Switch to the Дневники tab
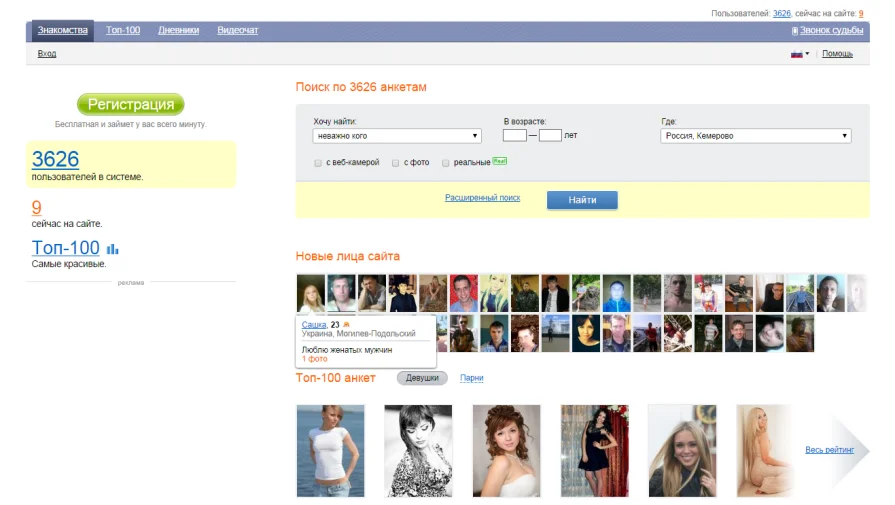The image size is (895, 505). (179, 30)
